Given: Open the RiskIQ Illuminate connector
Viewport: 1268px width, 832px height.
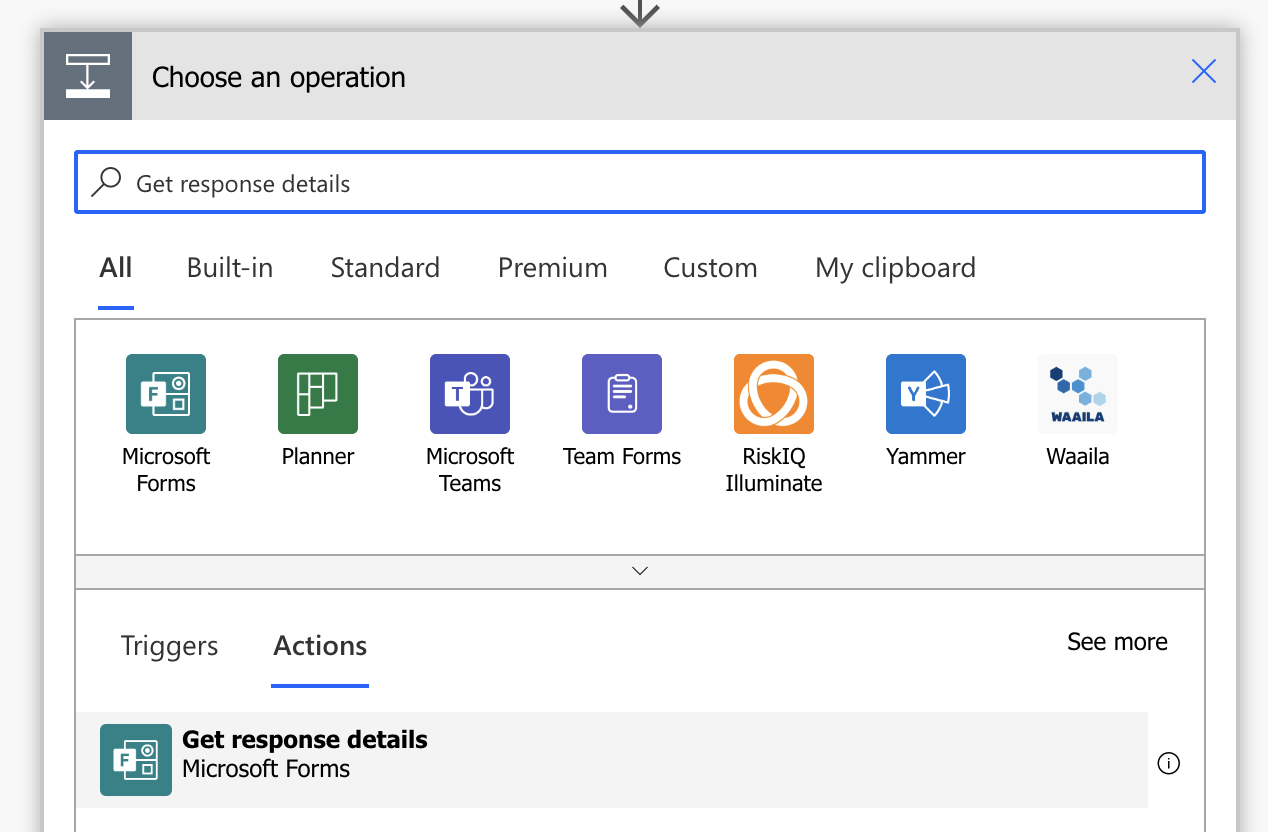Looking at the screenshot, I should [774, 394].
